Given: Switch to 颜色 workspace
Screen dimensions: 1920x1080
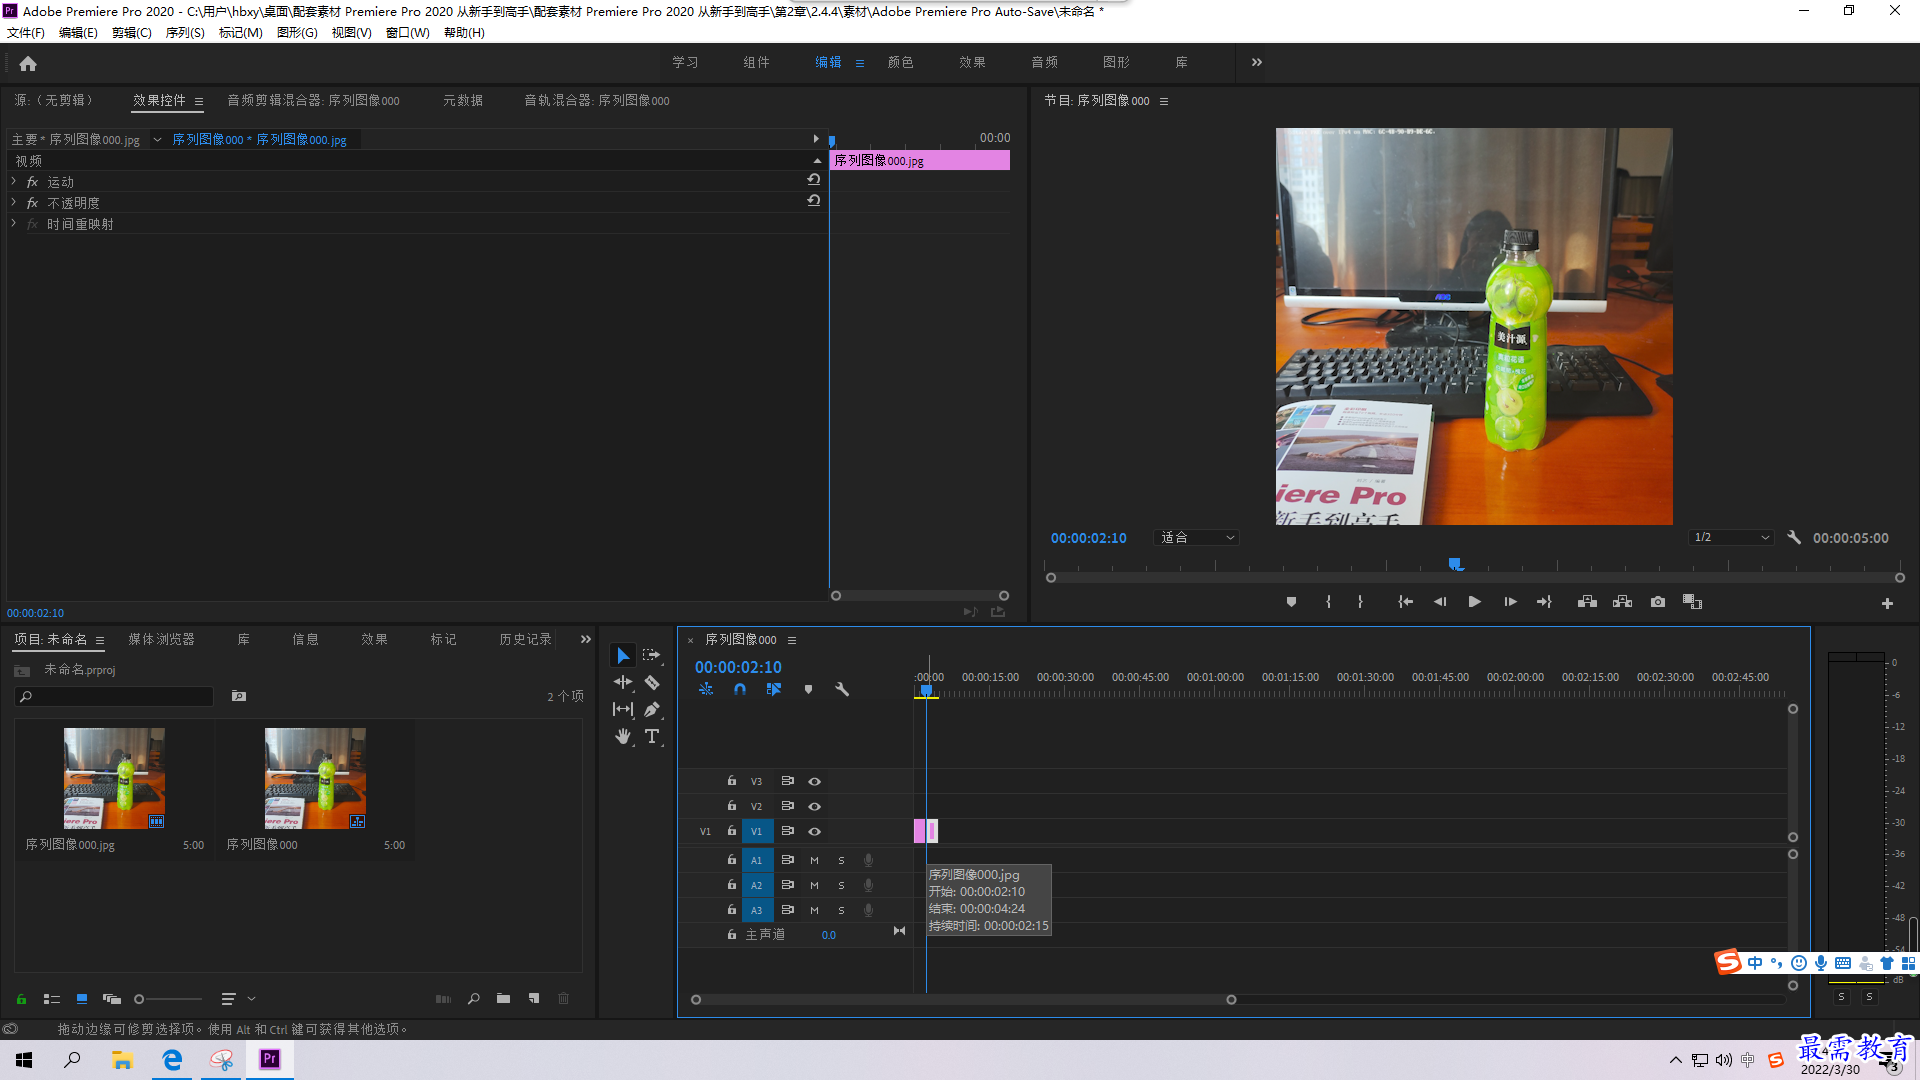Looking at the screenshot, I should coord(900,62).
